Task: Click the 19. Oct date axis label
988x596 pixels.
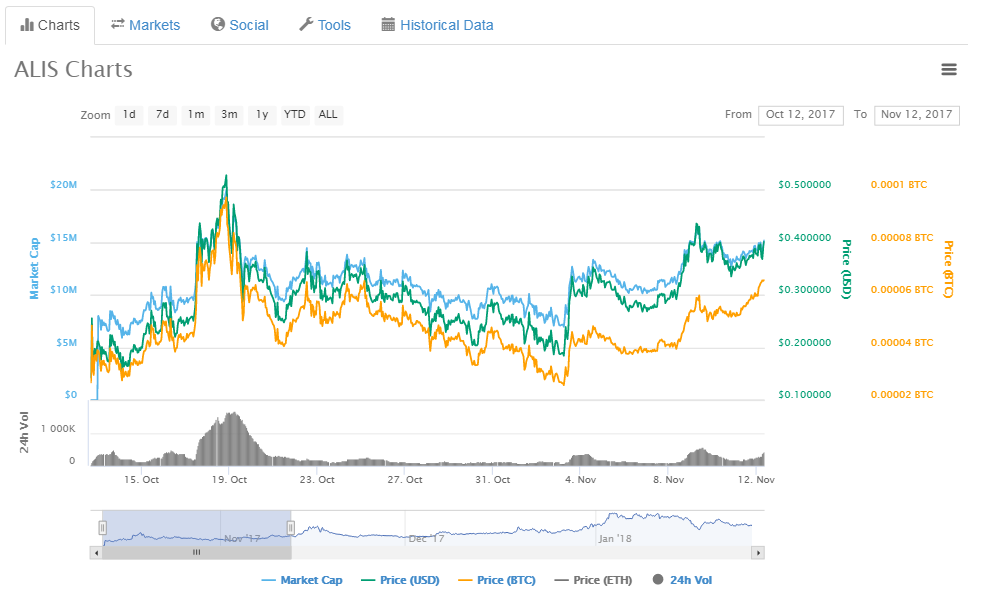Action: [229, 479]
